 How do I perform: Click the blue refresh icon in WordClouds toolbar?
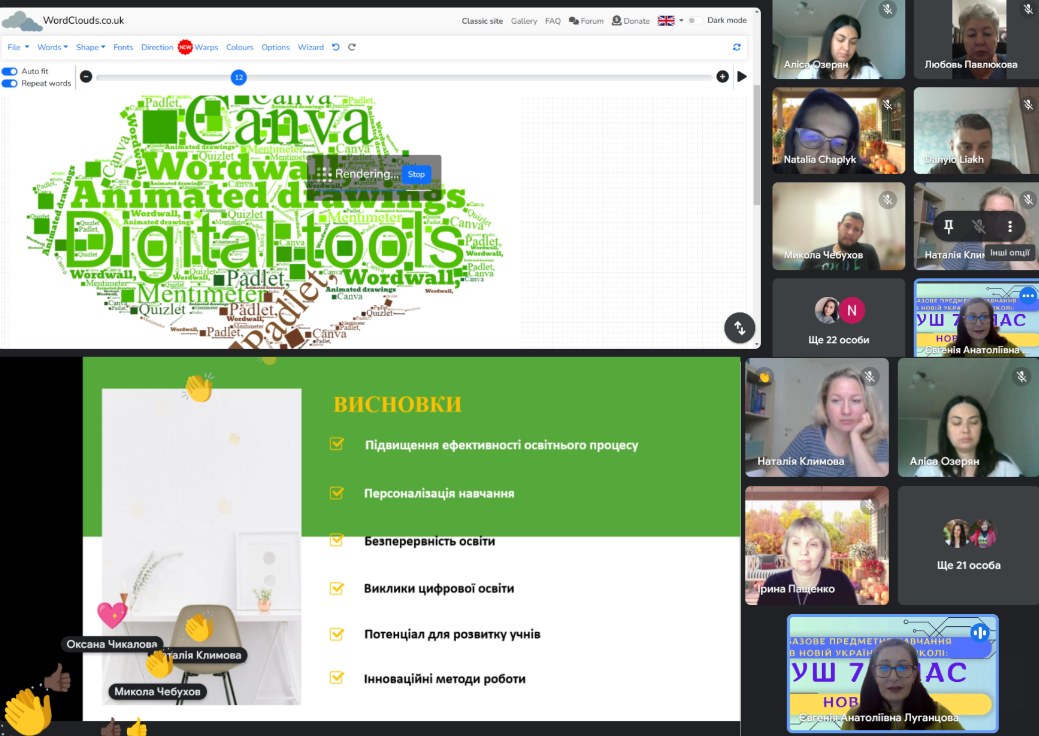[737, 47]
